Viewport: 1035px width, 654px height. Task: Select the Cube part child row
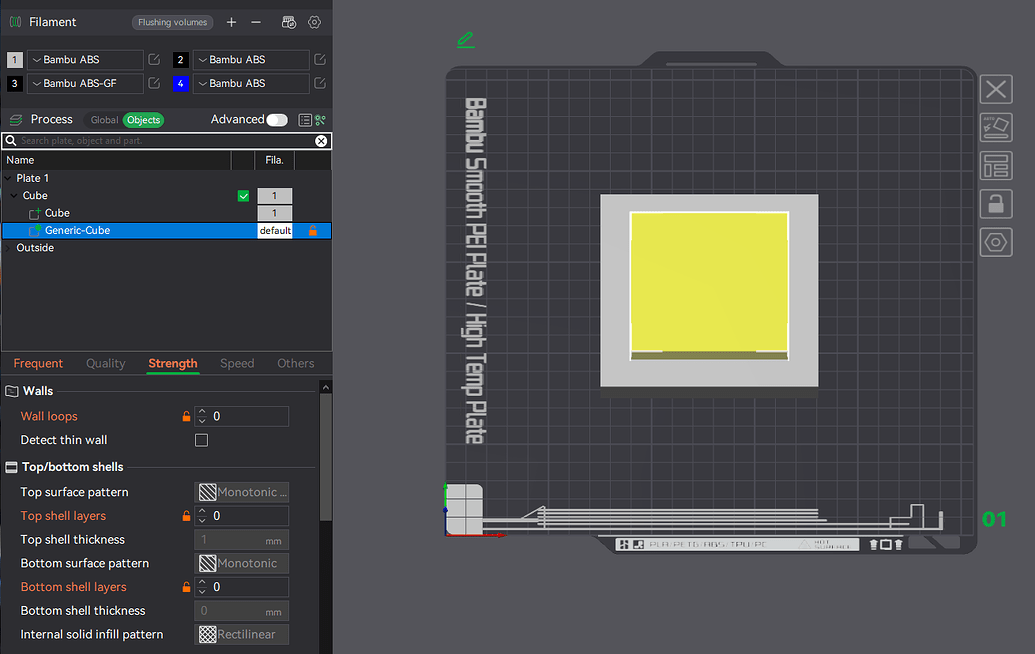pos(167,213)
